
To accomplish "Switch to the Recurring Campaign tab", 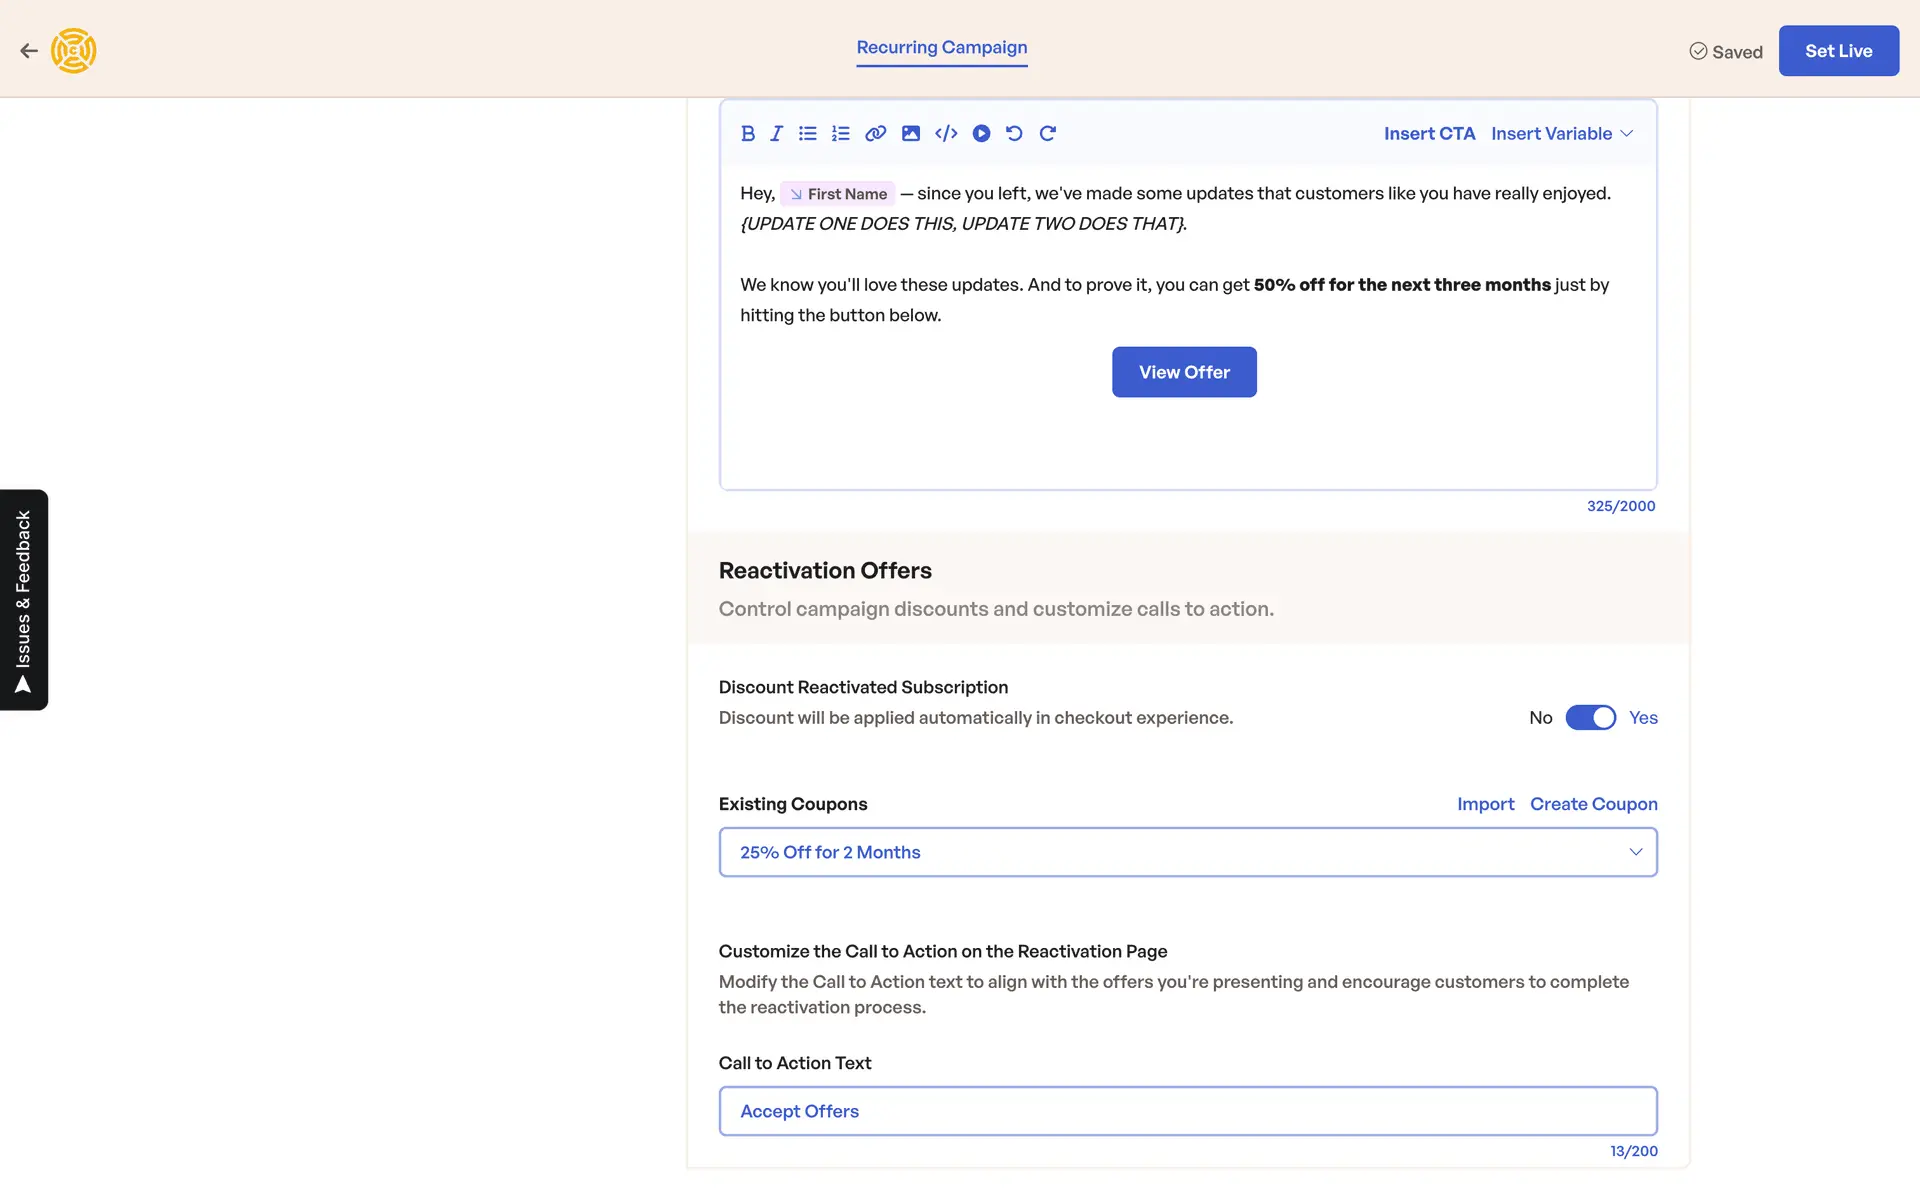I will click(941, 47).
